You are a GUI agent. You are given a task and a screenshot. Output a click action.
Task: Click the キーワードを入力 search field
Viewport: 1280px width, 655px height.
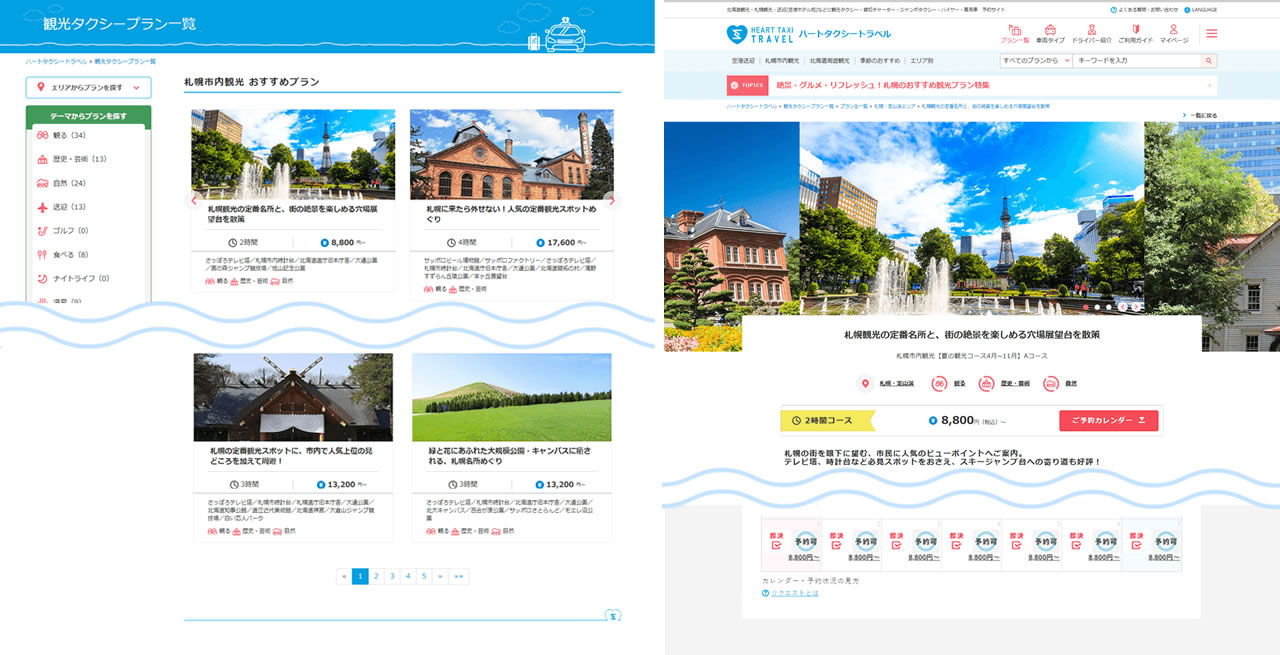pyautogui.click(x=1138, y=61)
